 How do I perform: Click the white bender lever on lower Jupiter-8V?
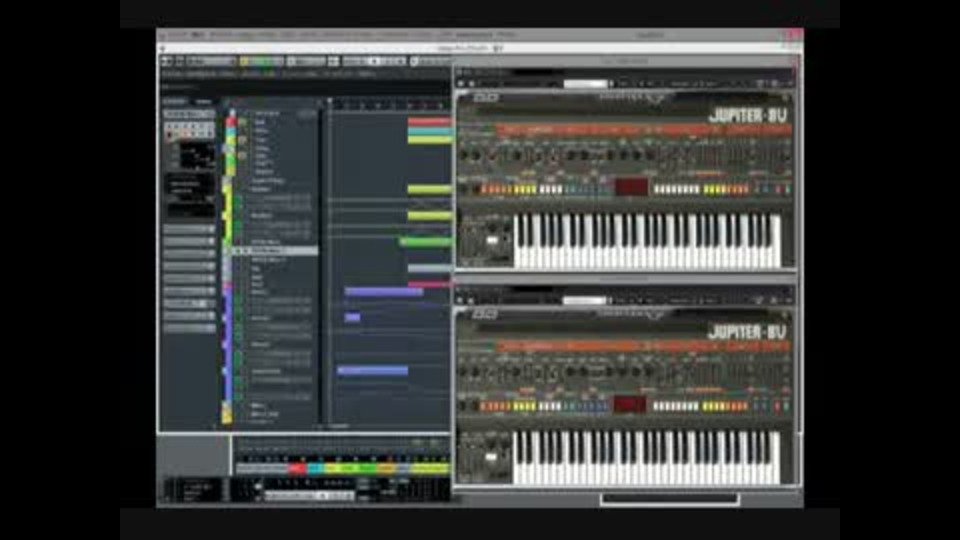pyautogui.click(x=490, y=457)
